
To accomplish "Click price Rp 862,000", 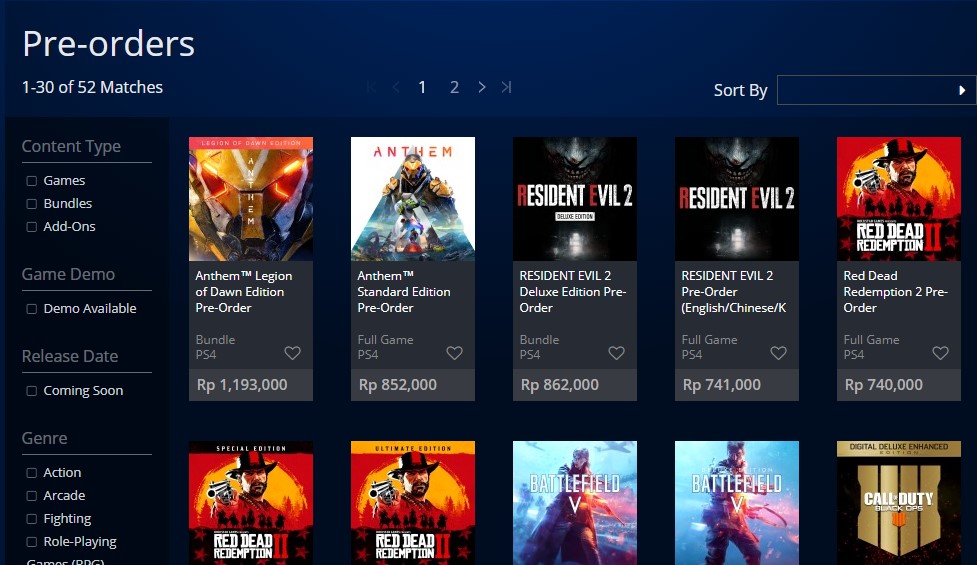I will 560,385.
